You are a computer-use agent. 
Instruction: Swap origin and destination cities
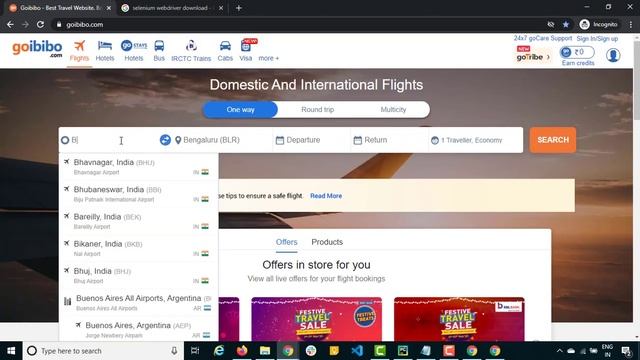coord(165,140)
